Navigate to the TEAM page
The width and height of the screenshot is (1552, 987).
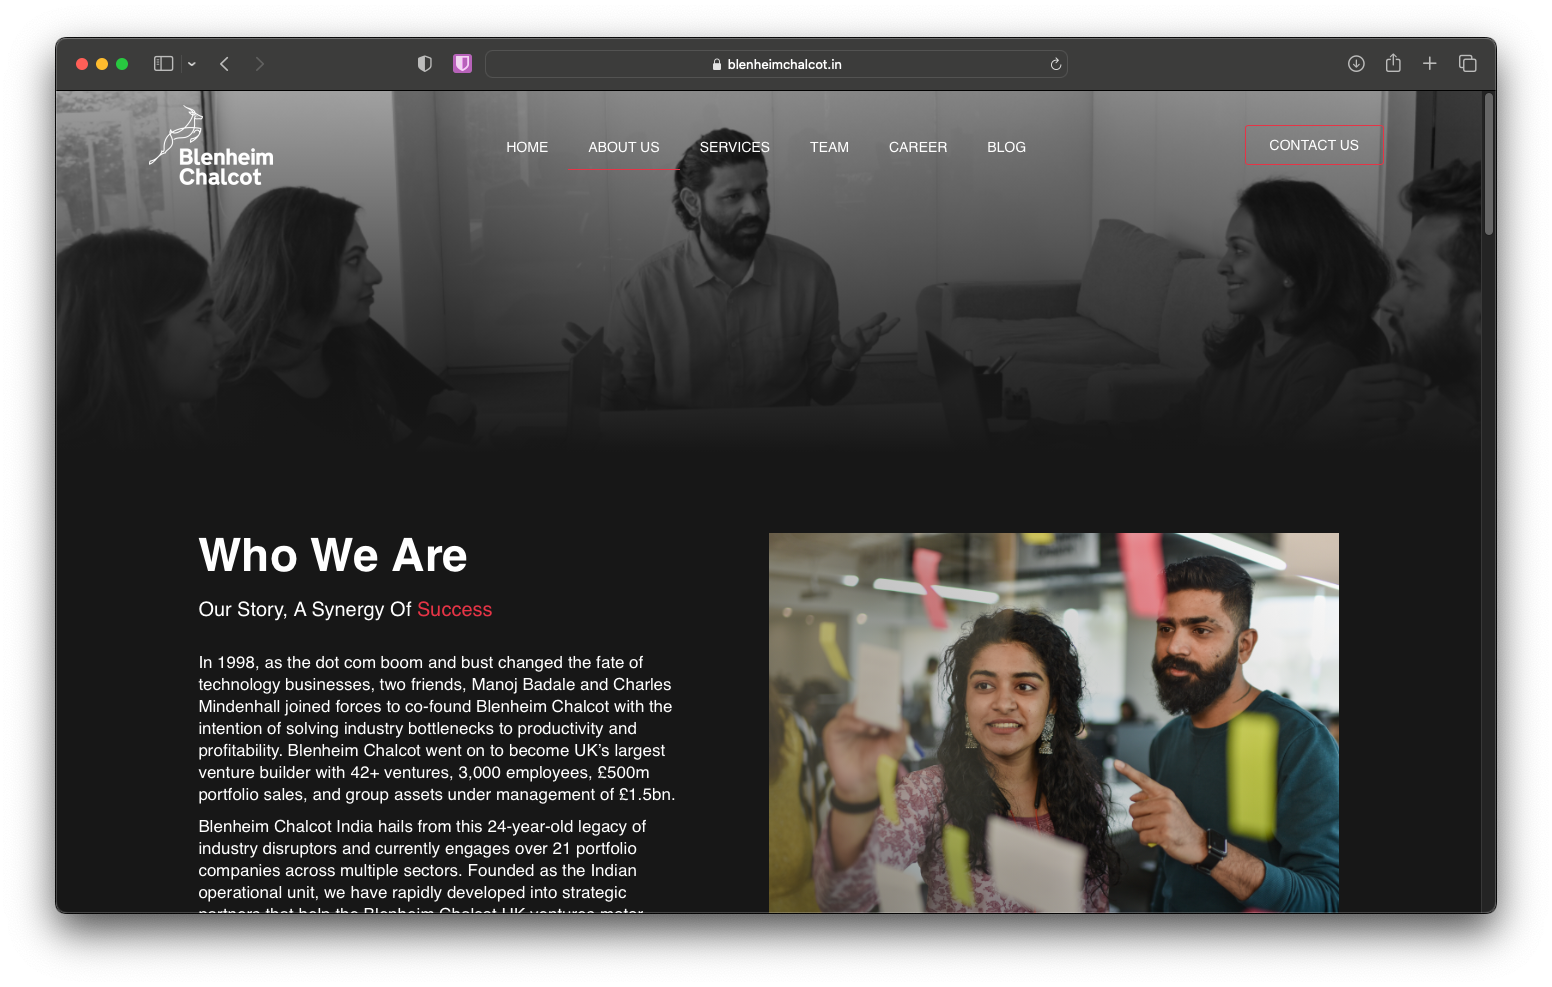(829, 147)
